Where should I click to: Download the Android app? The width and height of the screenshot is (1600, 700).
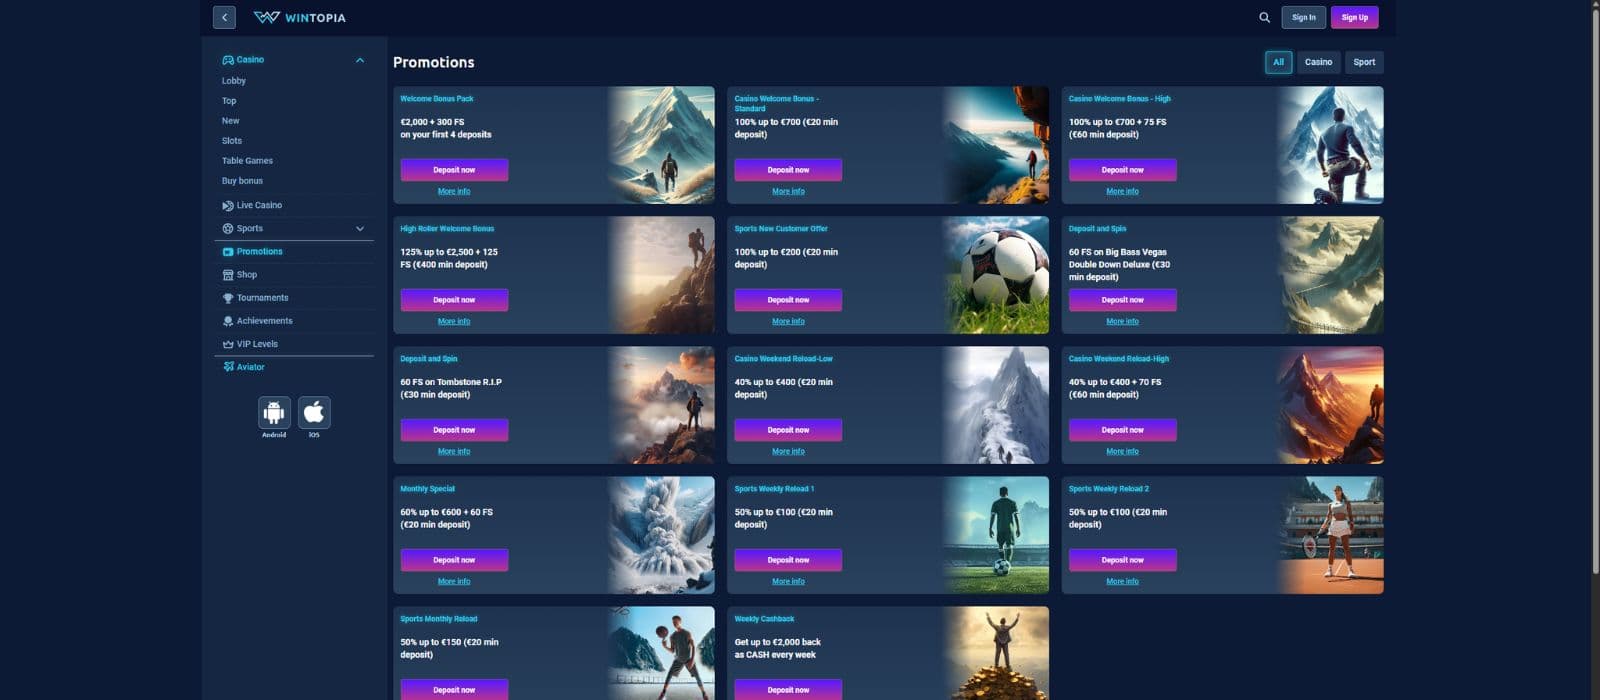click(x=274, y=412)
